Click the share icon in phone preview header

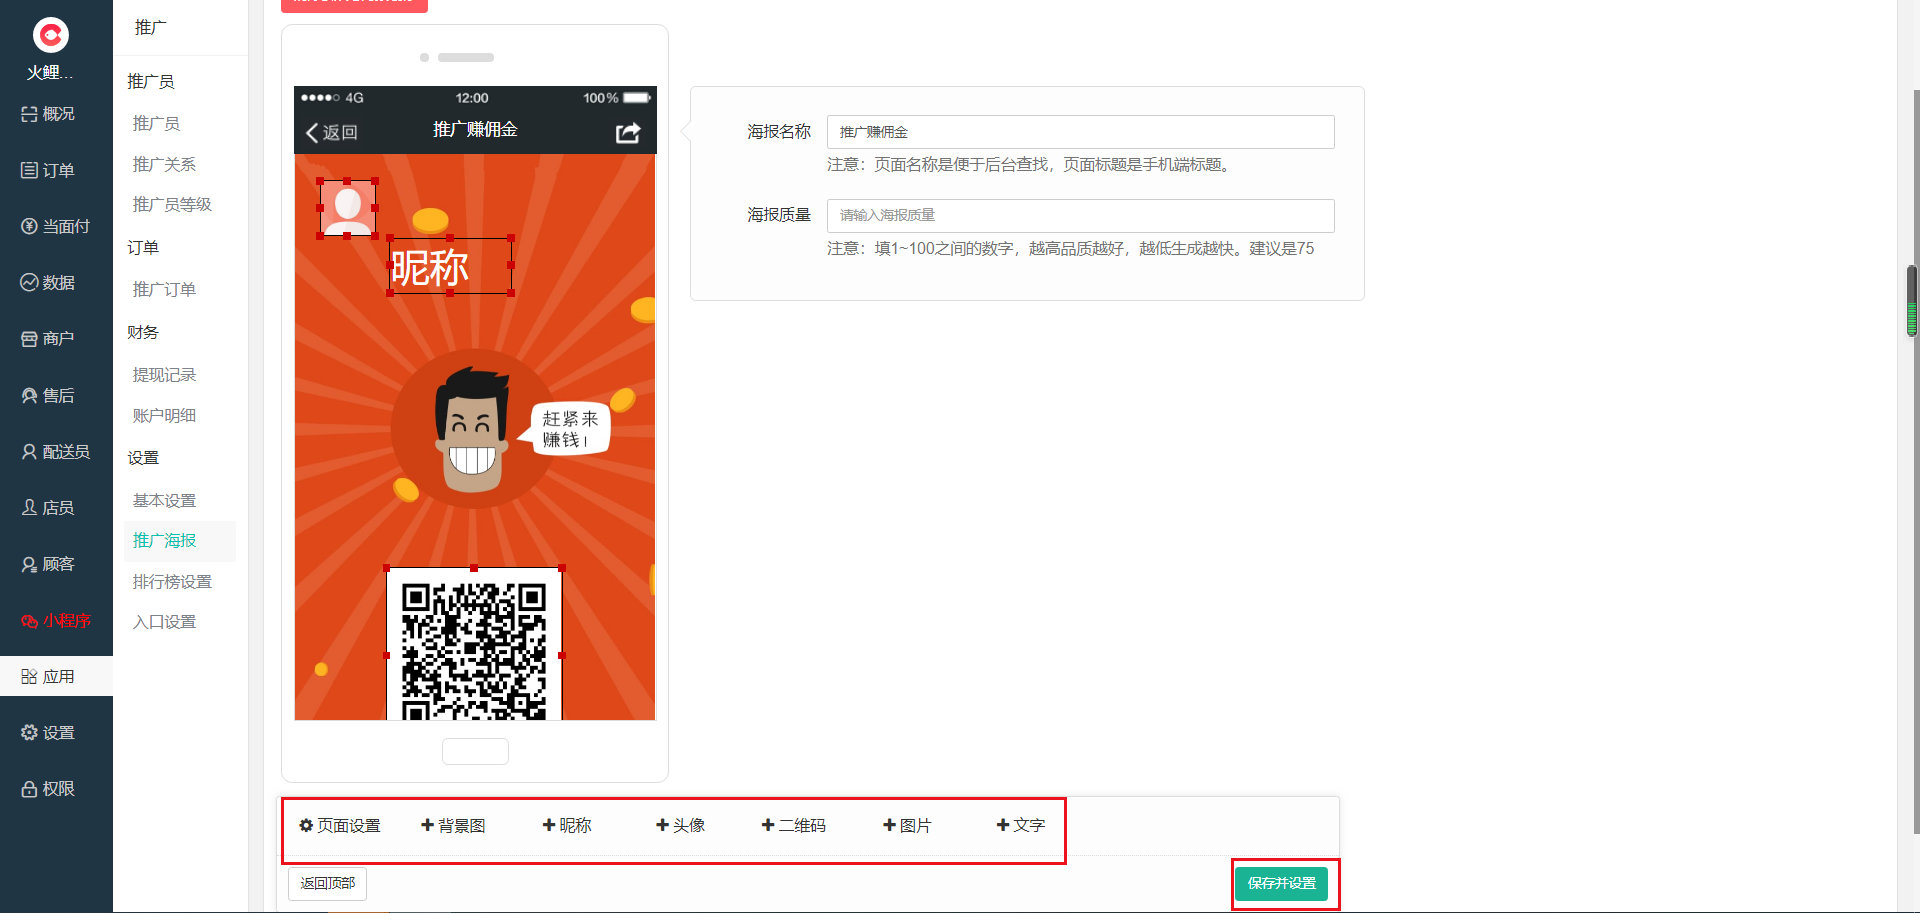point(628,132)
